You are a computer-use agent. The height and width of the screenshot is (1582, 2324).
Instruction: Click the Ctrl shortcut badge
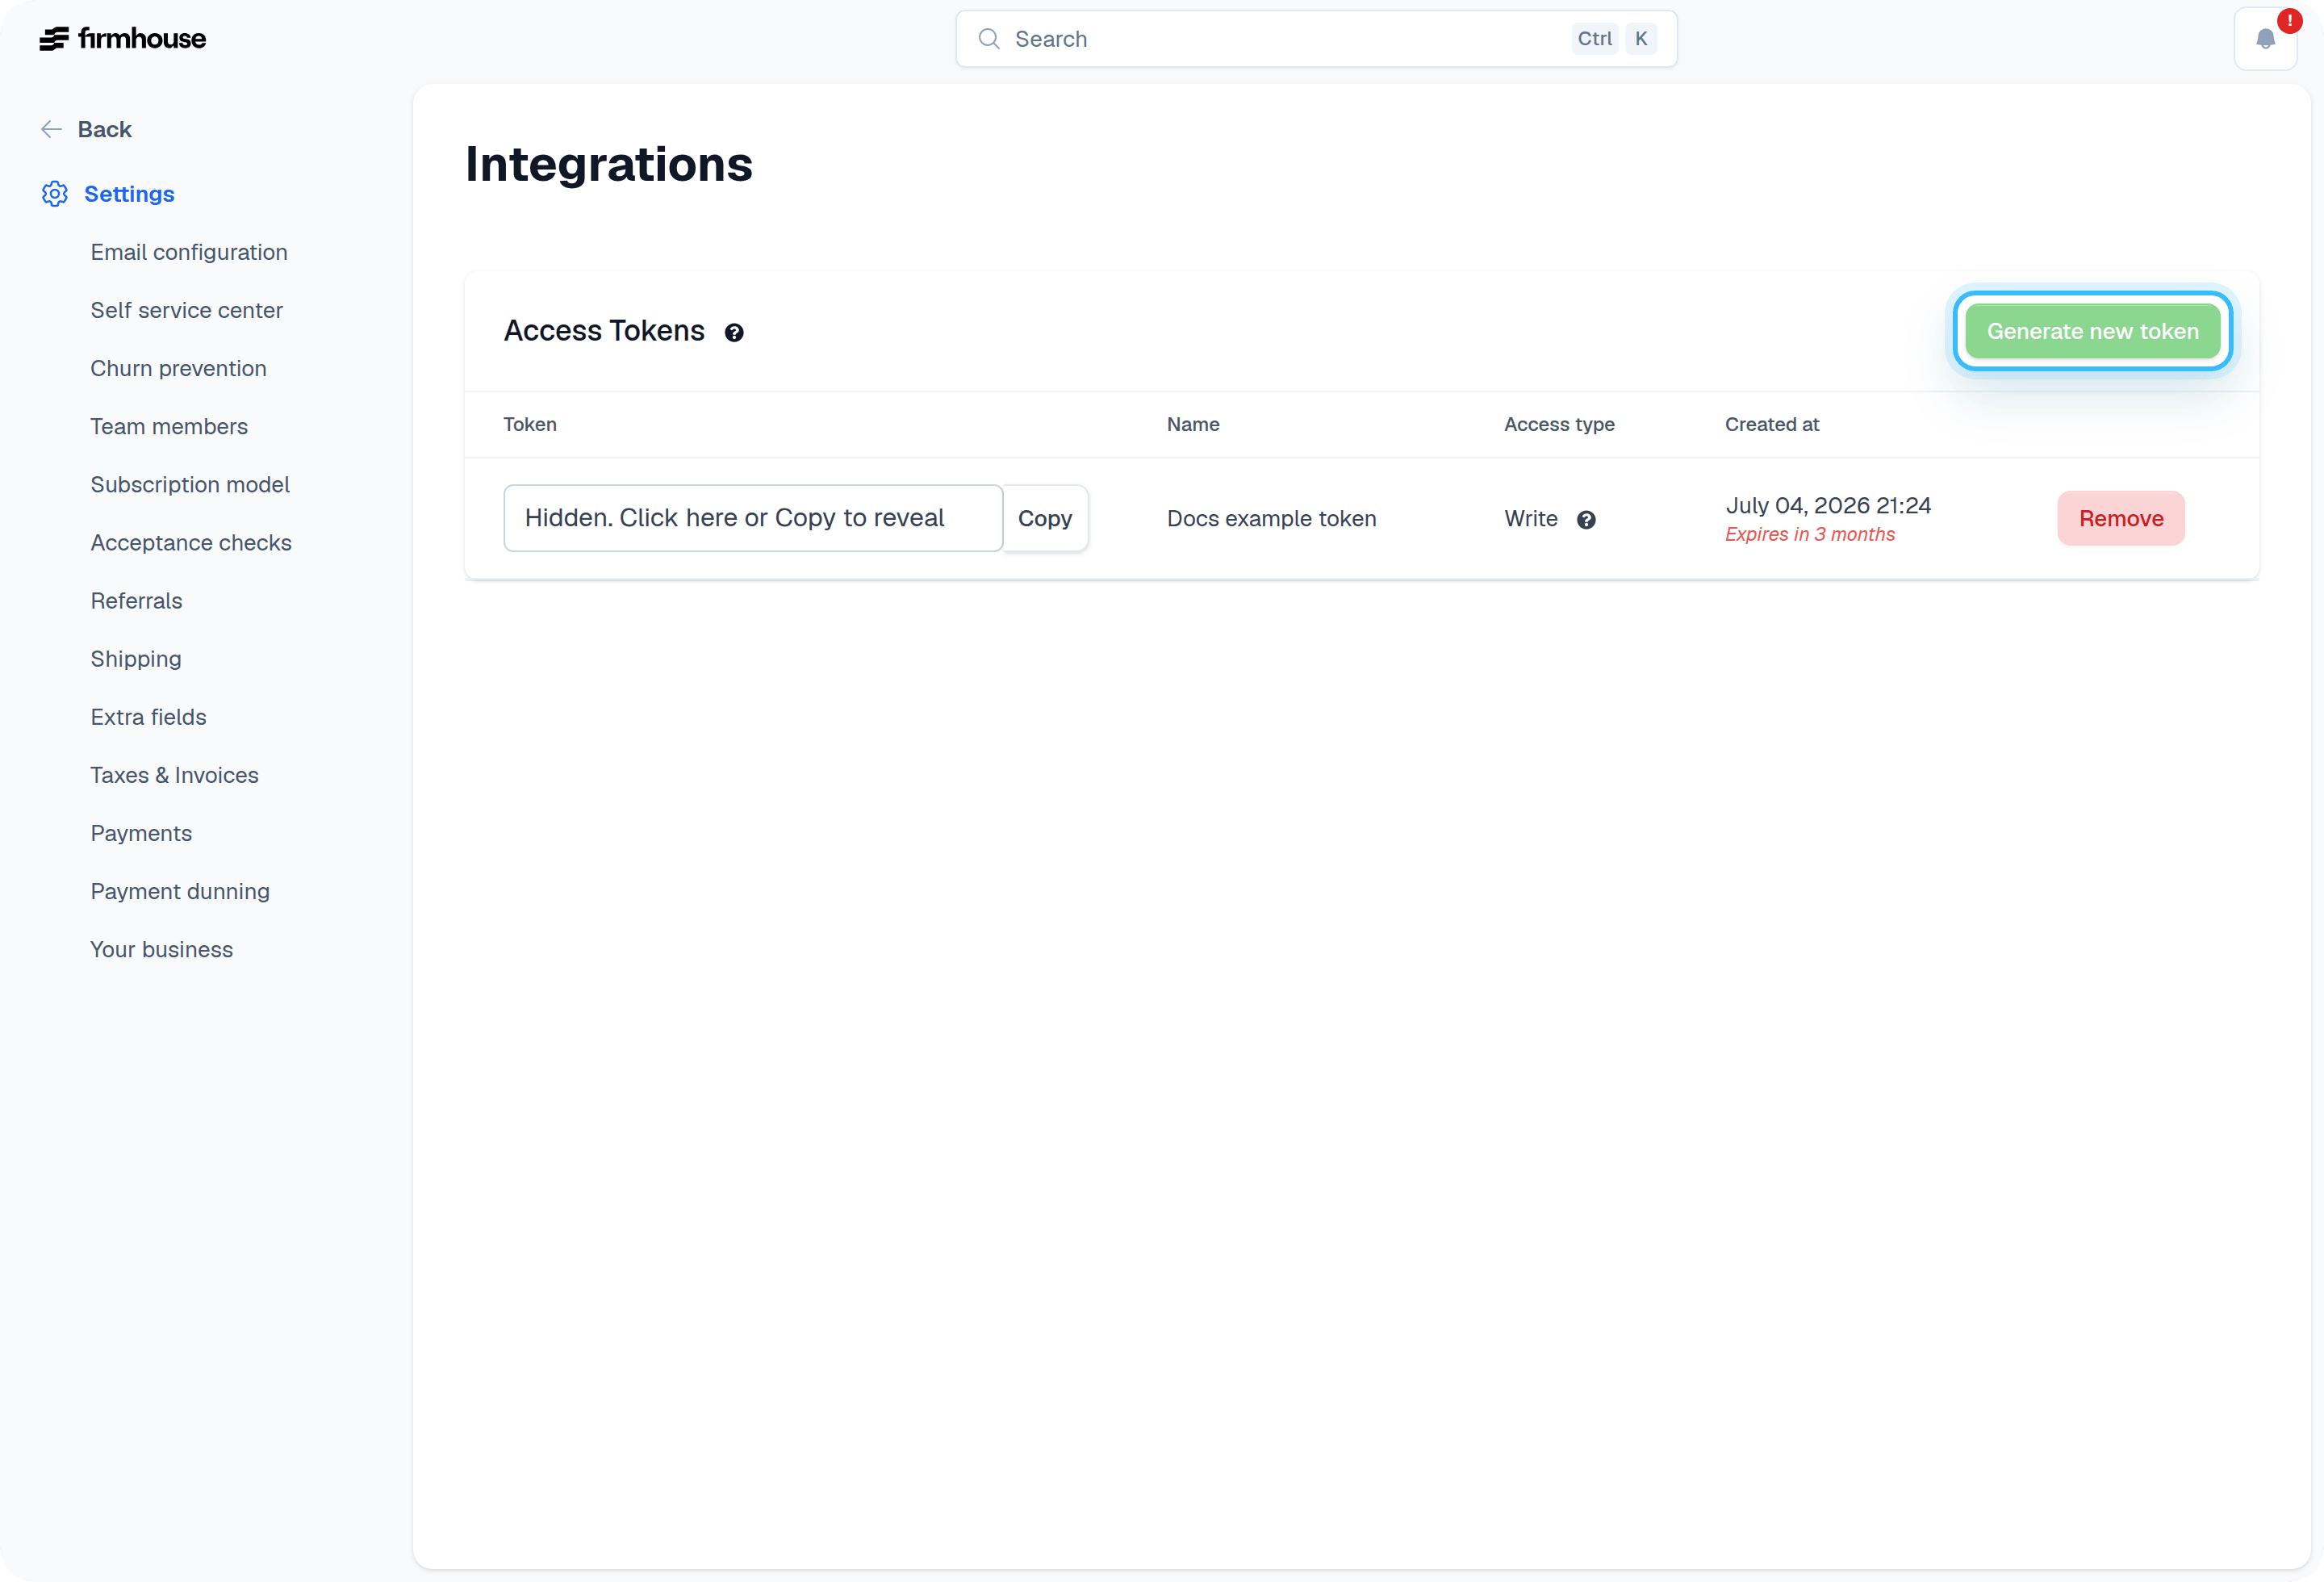[1594, 39]
